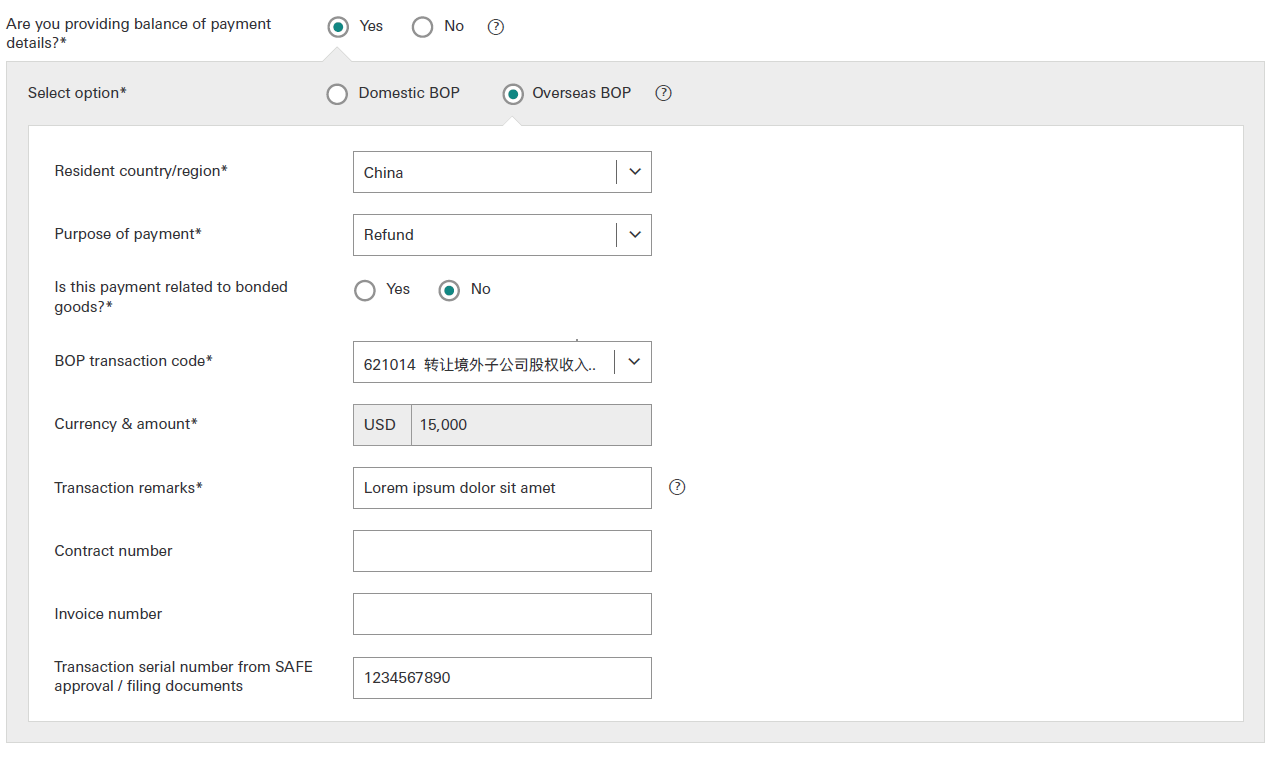The width and height of the screenshot is (1278, 757).
Task: Select Yes for providing balance of payment details
Action: click(338, 27)
